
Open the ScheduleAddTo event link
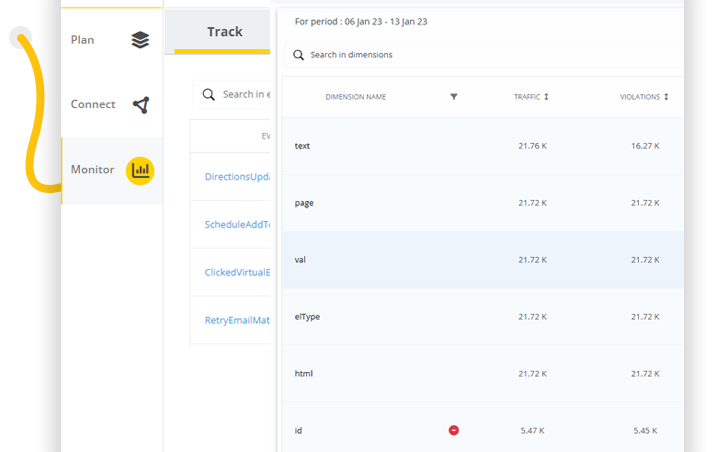coord(237,225)
